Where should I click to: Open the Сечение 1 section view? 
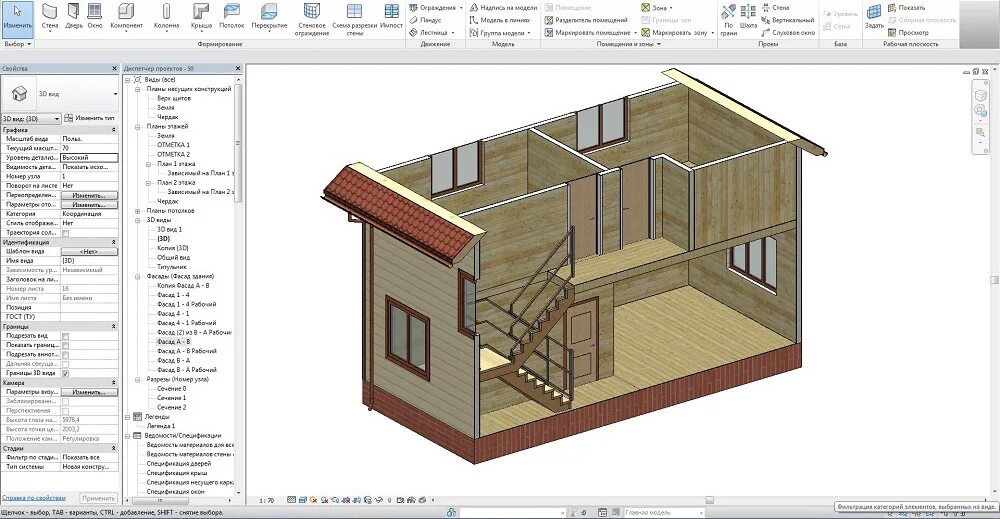(x=172, y=398)
